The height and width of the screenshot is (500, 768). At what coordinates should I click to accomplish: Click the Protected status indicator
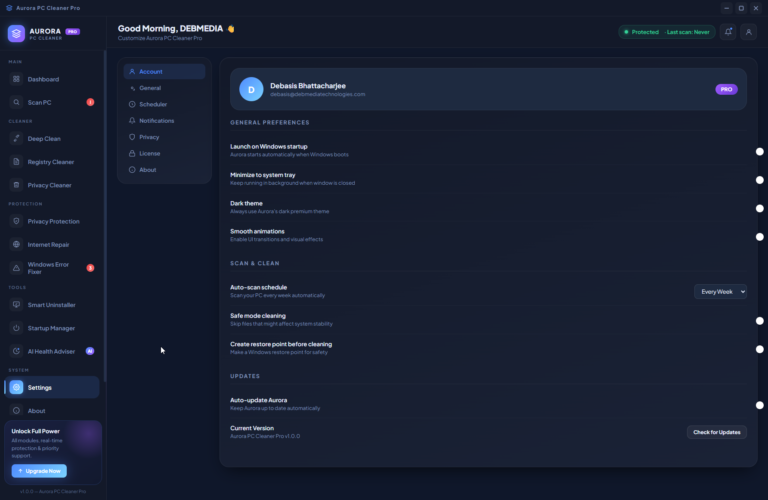pos(641,32)
